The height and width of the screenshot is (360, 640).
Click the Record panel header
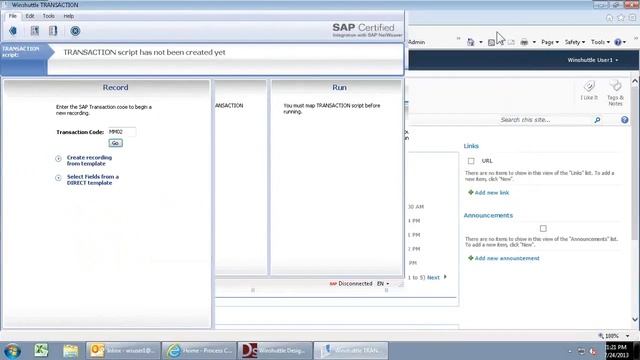115,87
